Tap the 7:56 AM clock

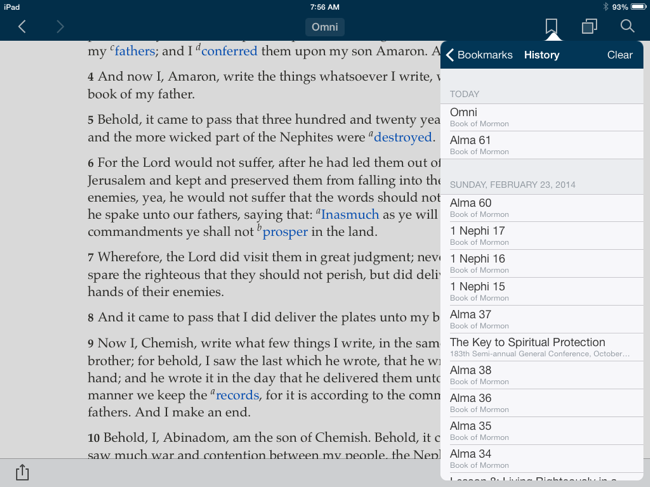[325, 7]
